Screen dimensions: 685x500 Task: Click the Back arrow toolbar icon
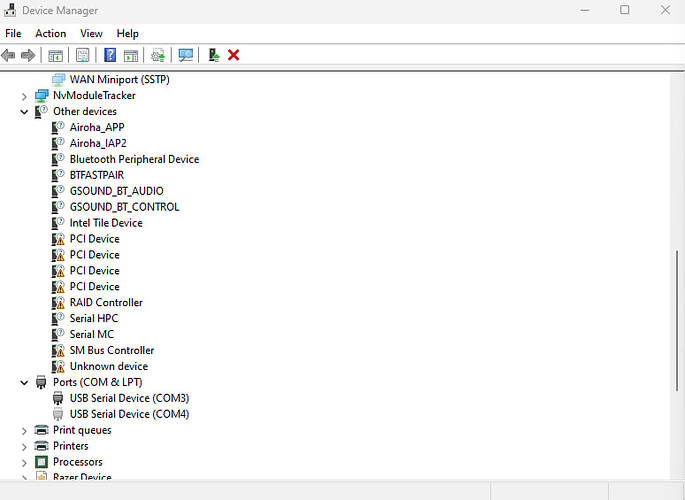coord(8,55)
